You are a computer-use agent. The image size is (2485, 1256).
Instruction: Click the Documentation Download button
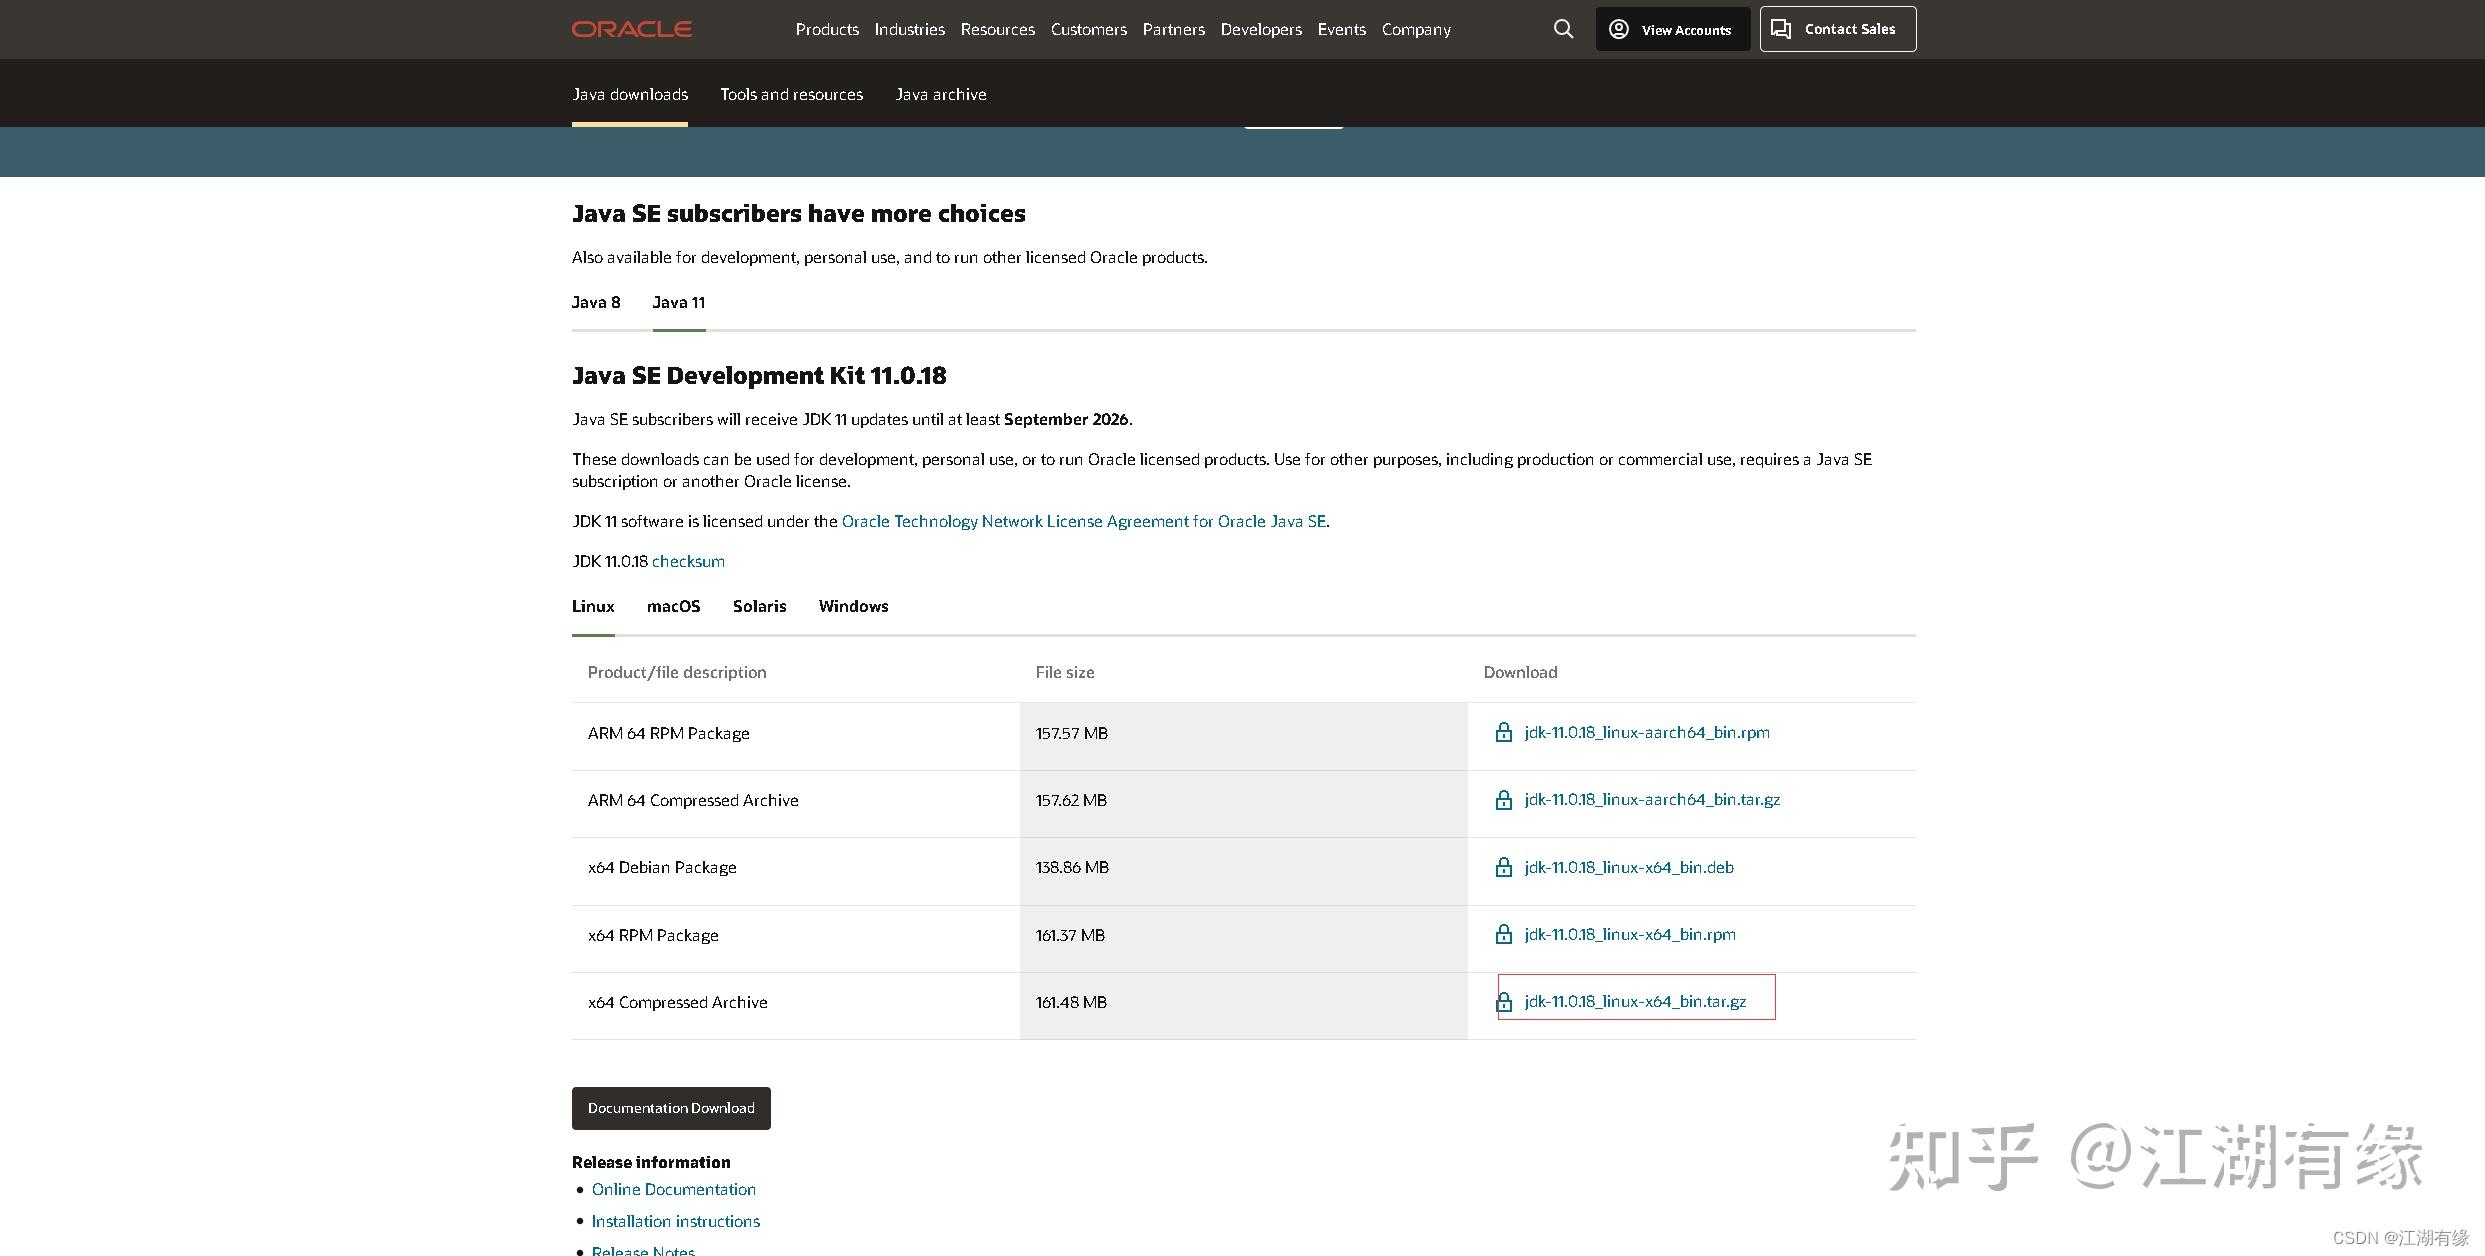pos(671,1108)
